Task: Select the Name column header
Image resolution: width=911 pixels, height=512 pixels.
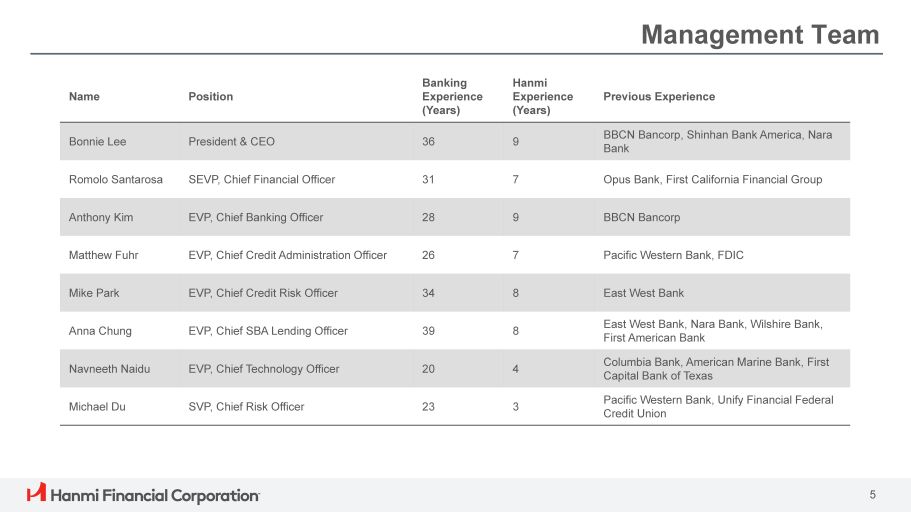Action: [x=84, y=97]
